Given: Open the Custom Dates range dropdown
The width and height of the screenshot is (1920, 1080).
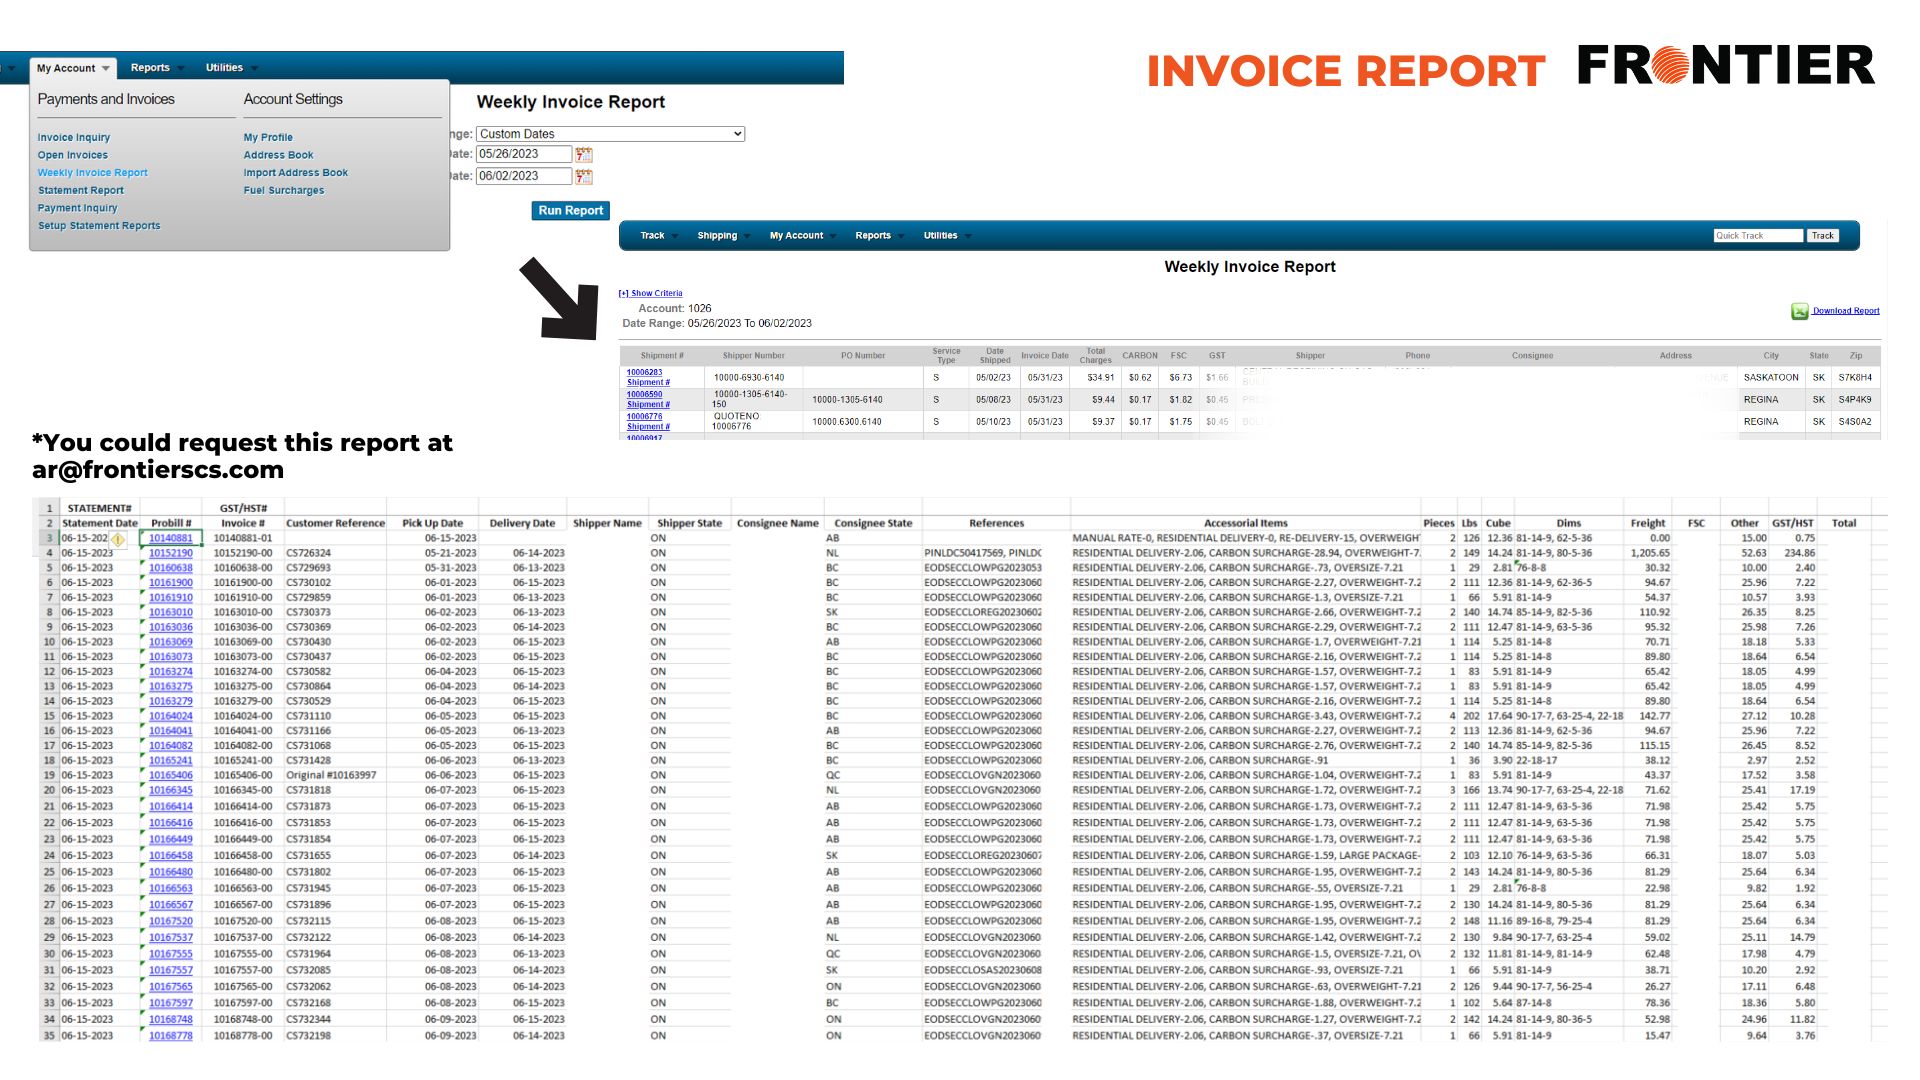Looking at the screenshot, I should [x=610, y=134].
